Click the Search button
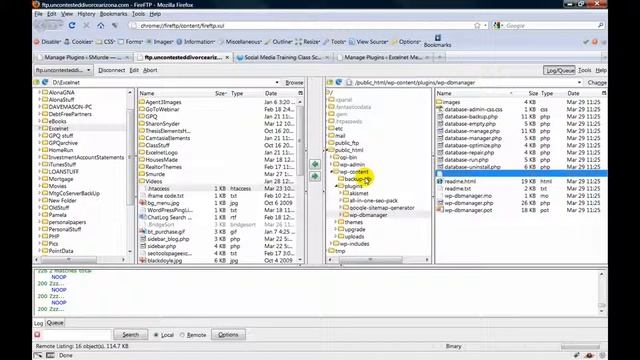 (x=131, y=335)
